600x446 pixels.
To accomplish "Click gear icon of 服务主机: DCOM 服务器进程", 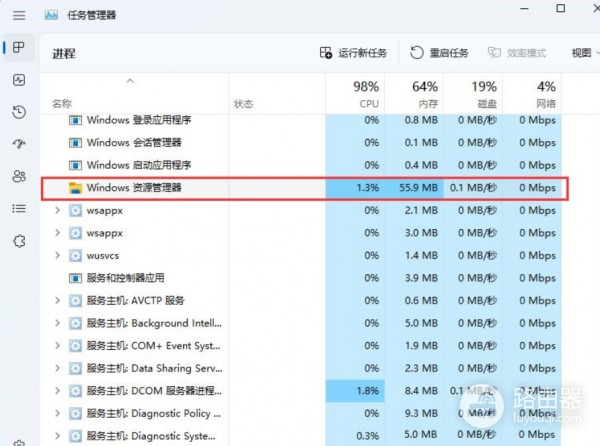I will [x=75, y=391].
